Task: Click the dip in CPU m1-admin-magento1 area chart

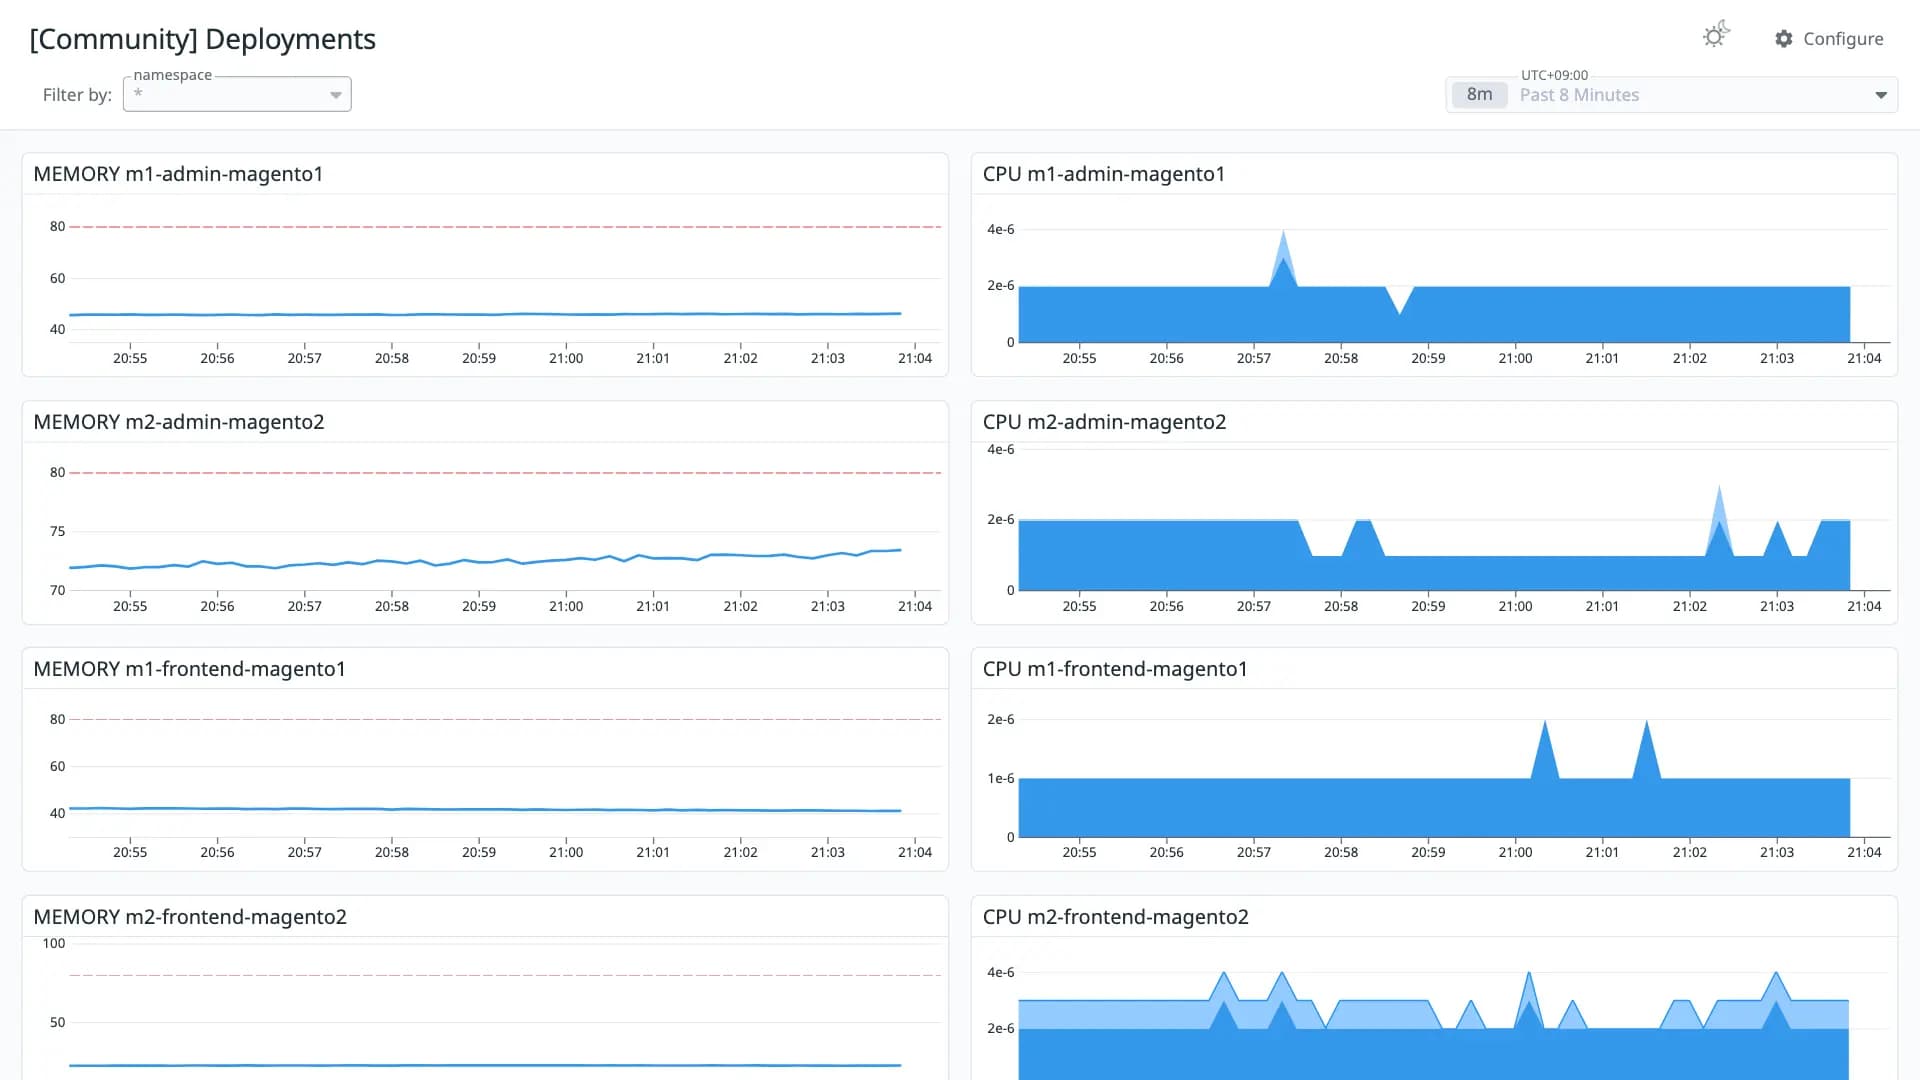Action: [x=1400, y=300]
